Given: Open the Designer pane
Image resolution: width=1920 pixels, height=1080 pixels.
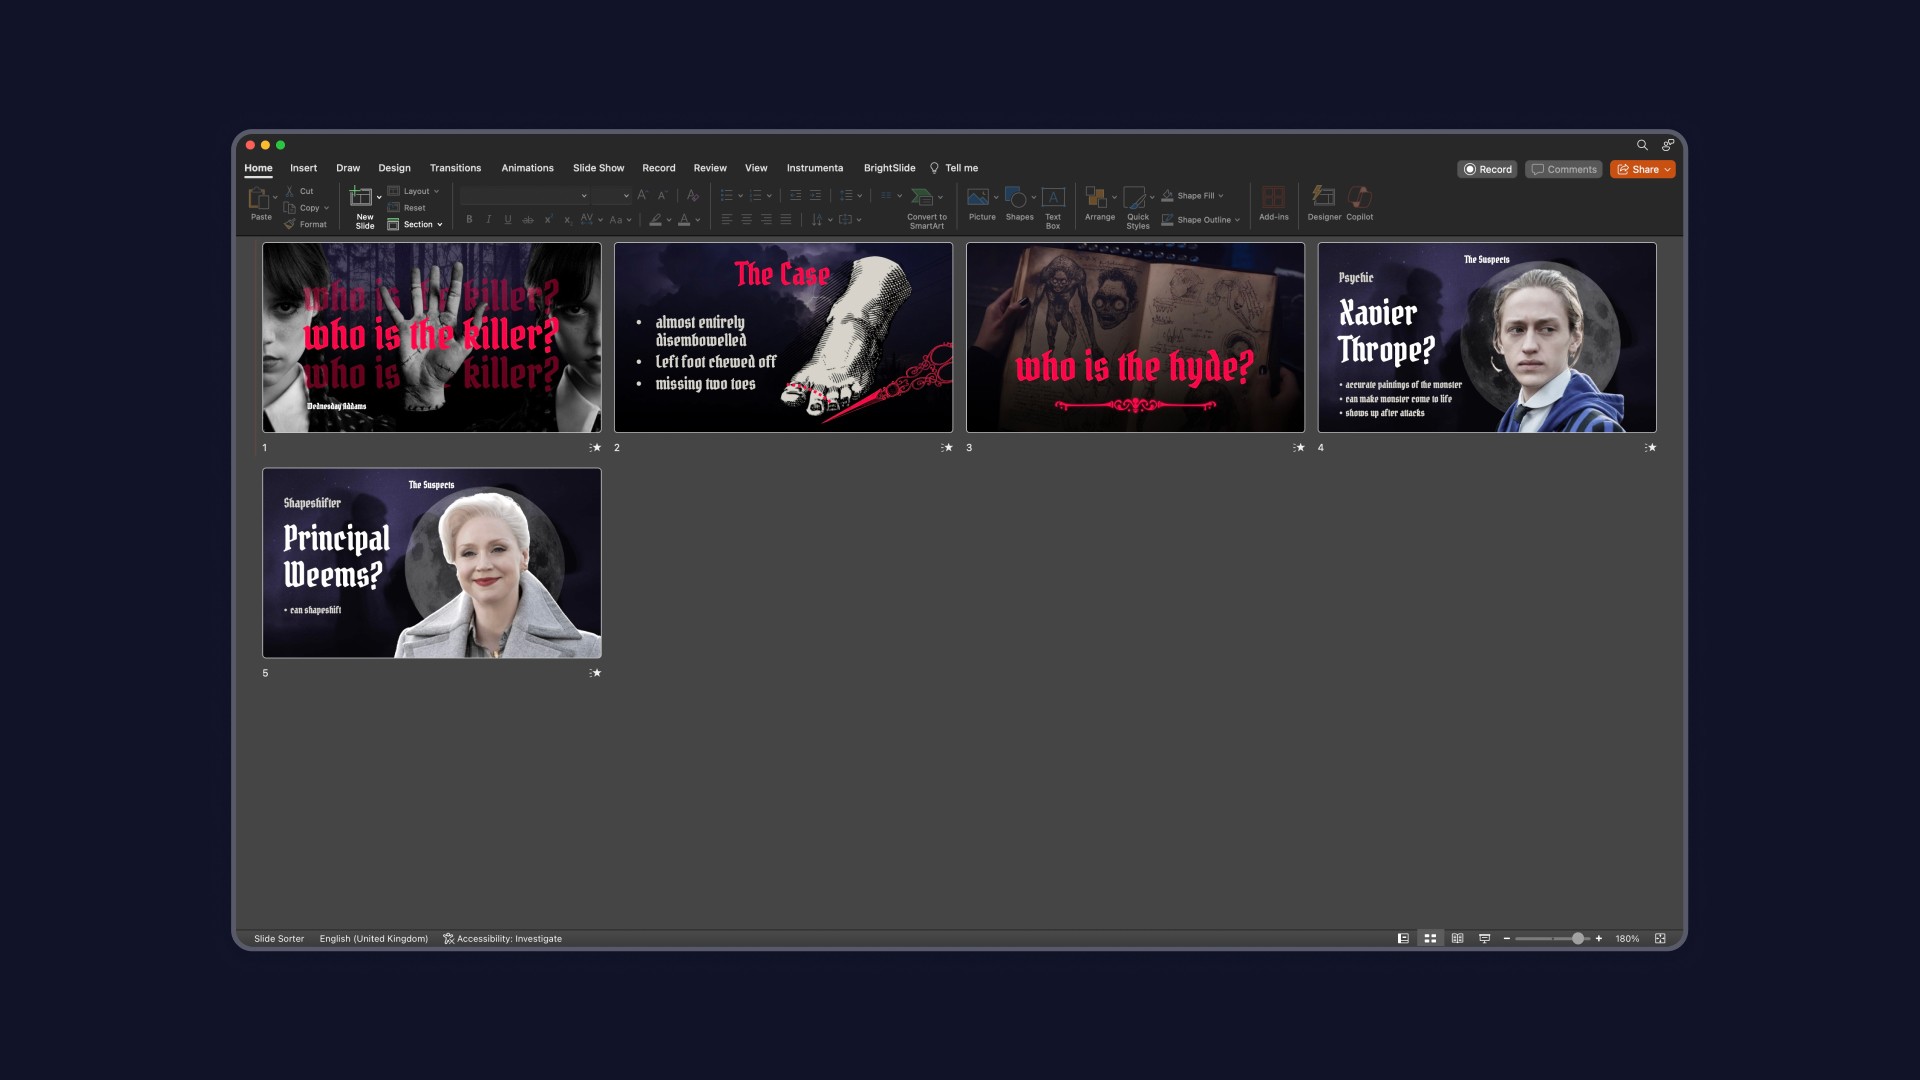Looking at the screenshot, I should [x=1323, y=198].
